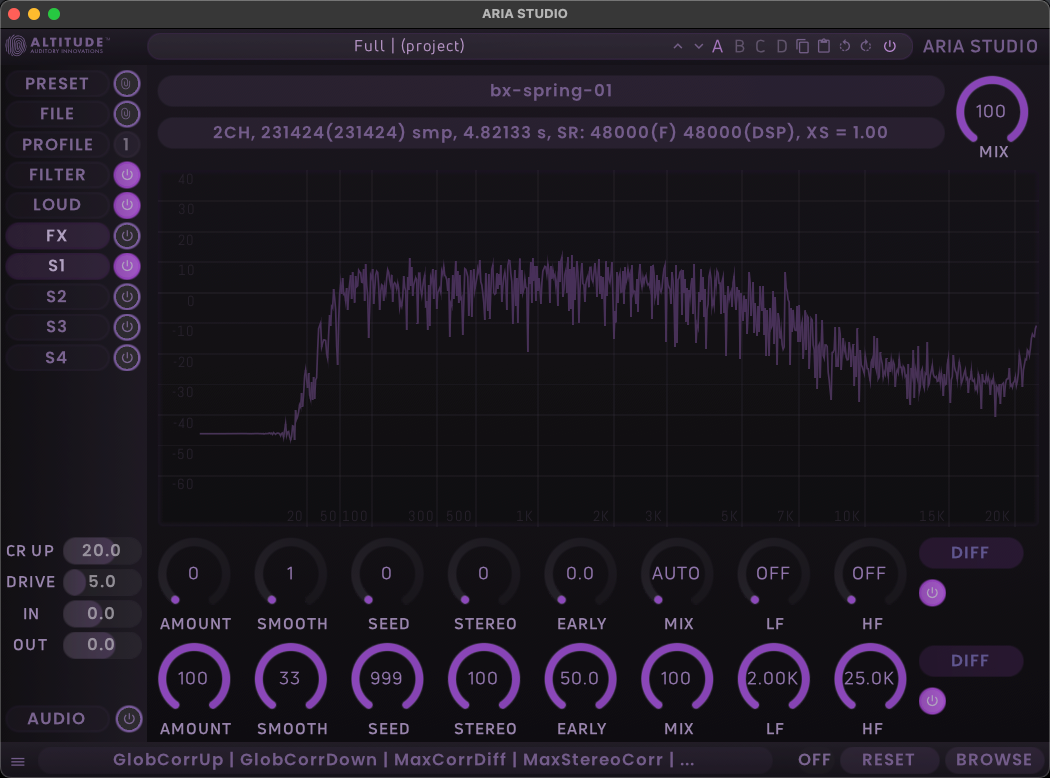Screen dimensions: 1050x778
Task: Click the DRIVE slider
Action: click(102, 582)
